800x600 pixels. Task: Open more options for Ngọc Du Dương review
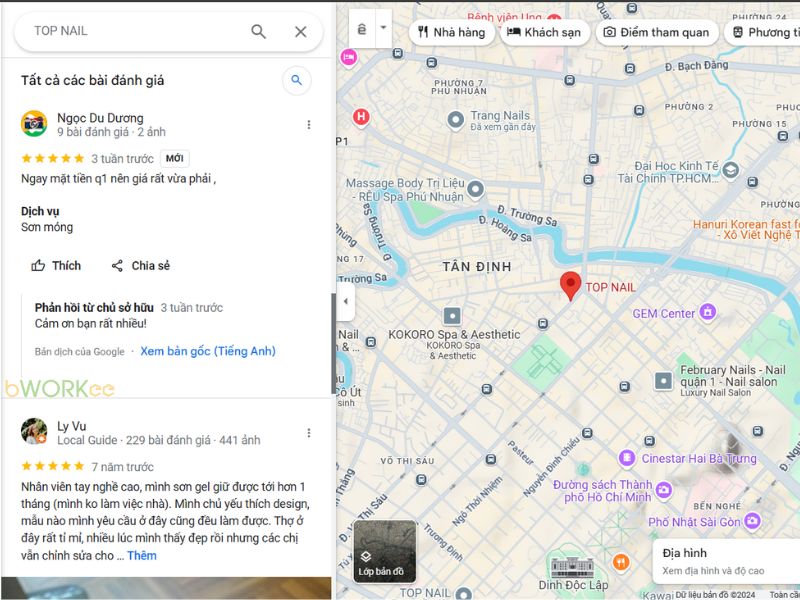click(x=309, y=124)
